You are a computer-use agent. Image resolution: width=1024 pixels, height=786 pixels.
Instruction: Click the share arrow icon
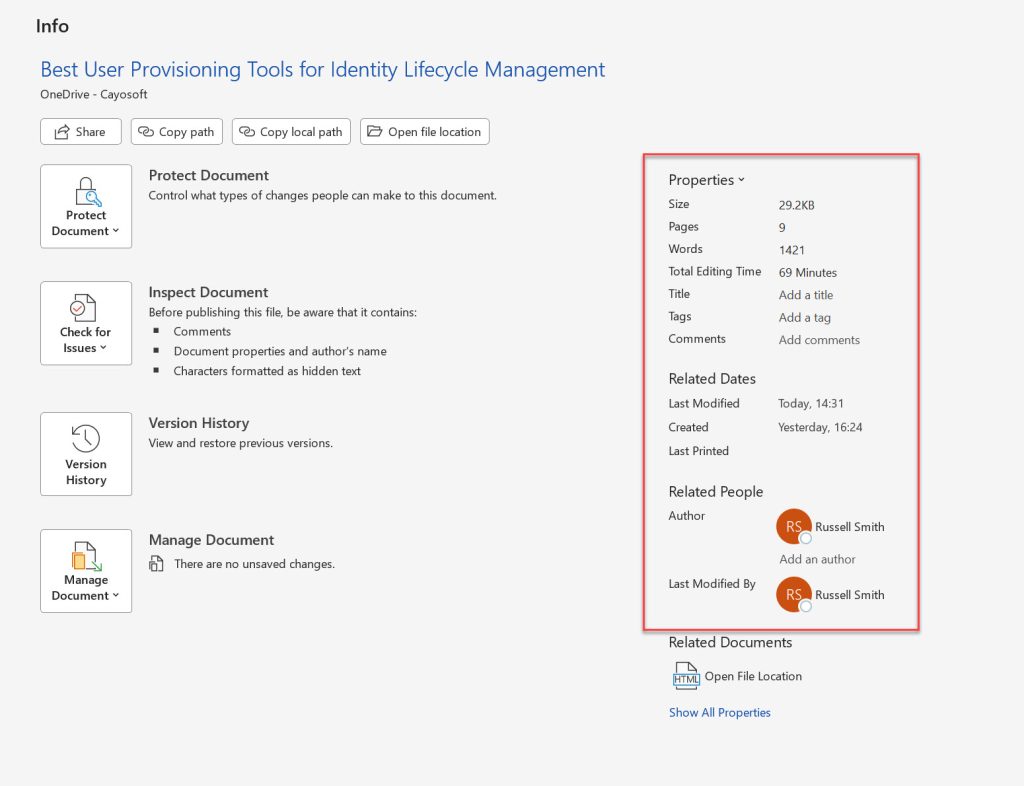tap(62, 132)
